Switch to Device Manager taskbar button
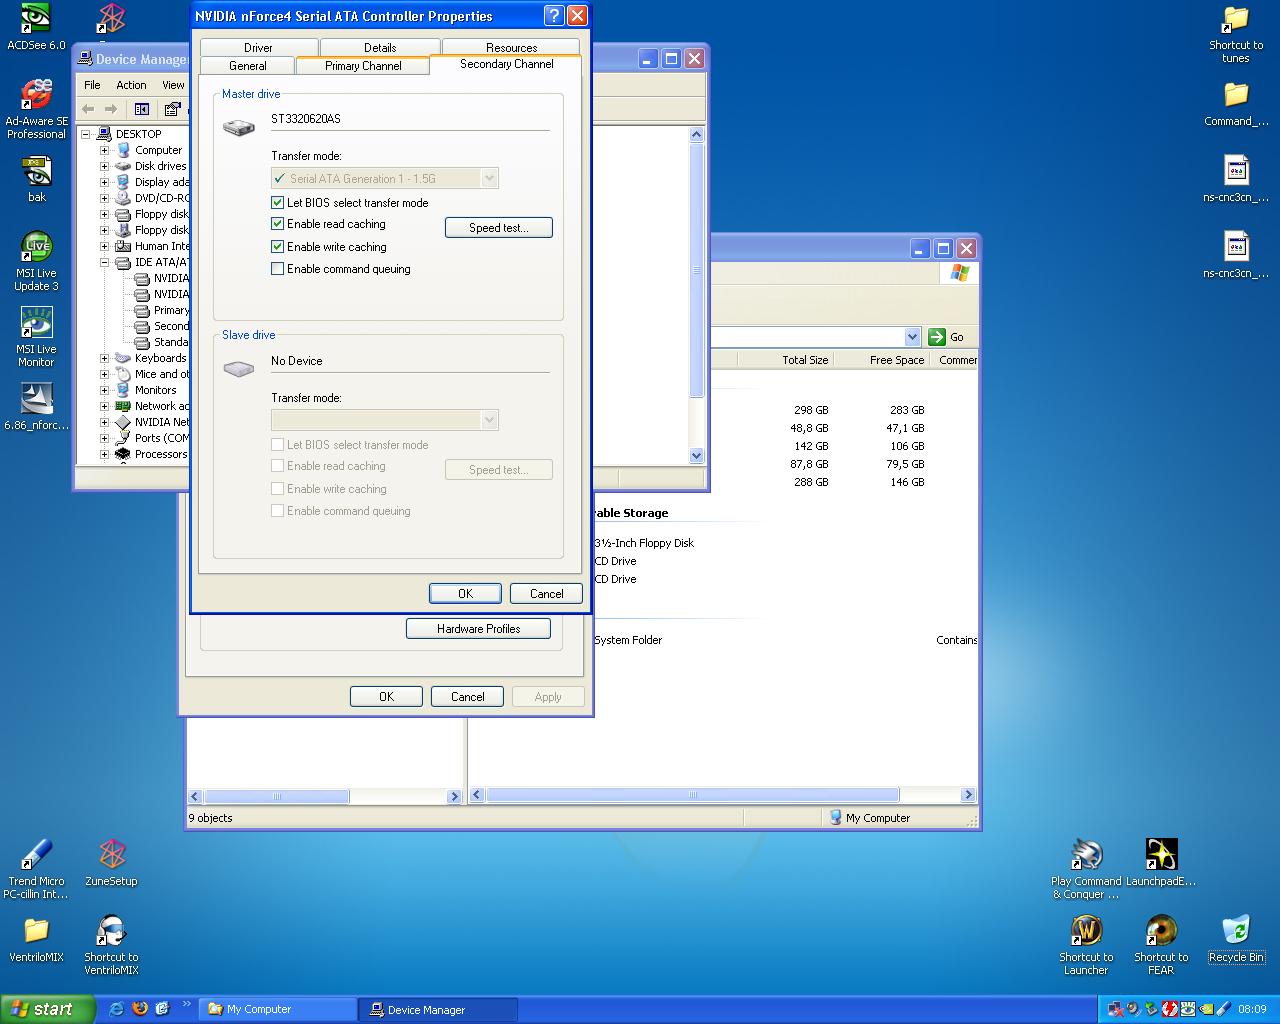1280x1024 pixels. [438, 1009]
